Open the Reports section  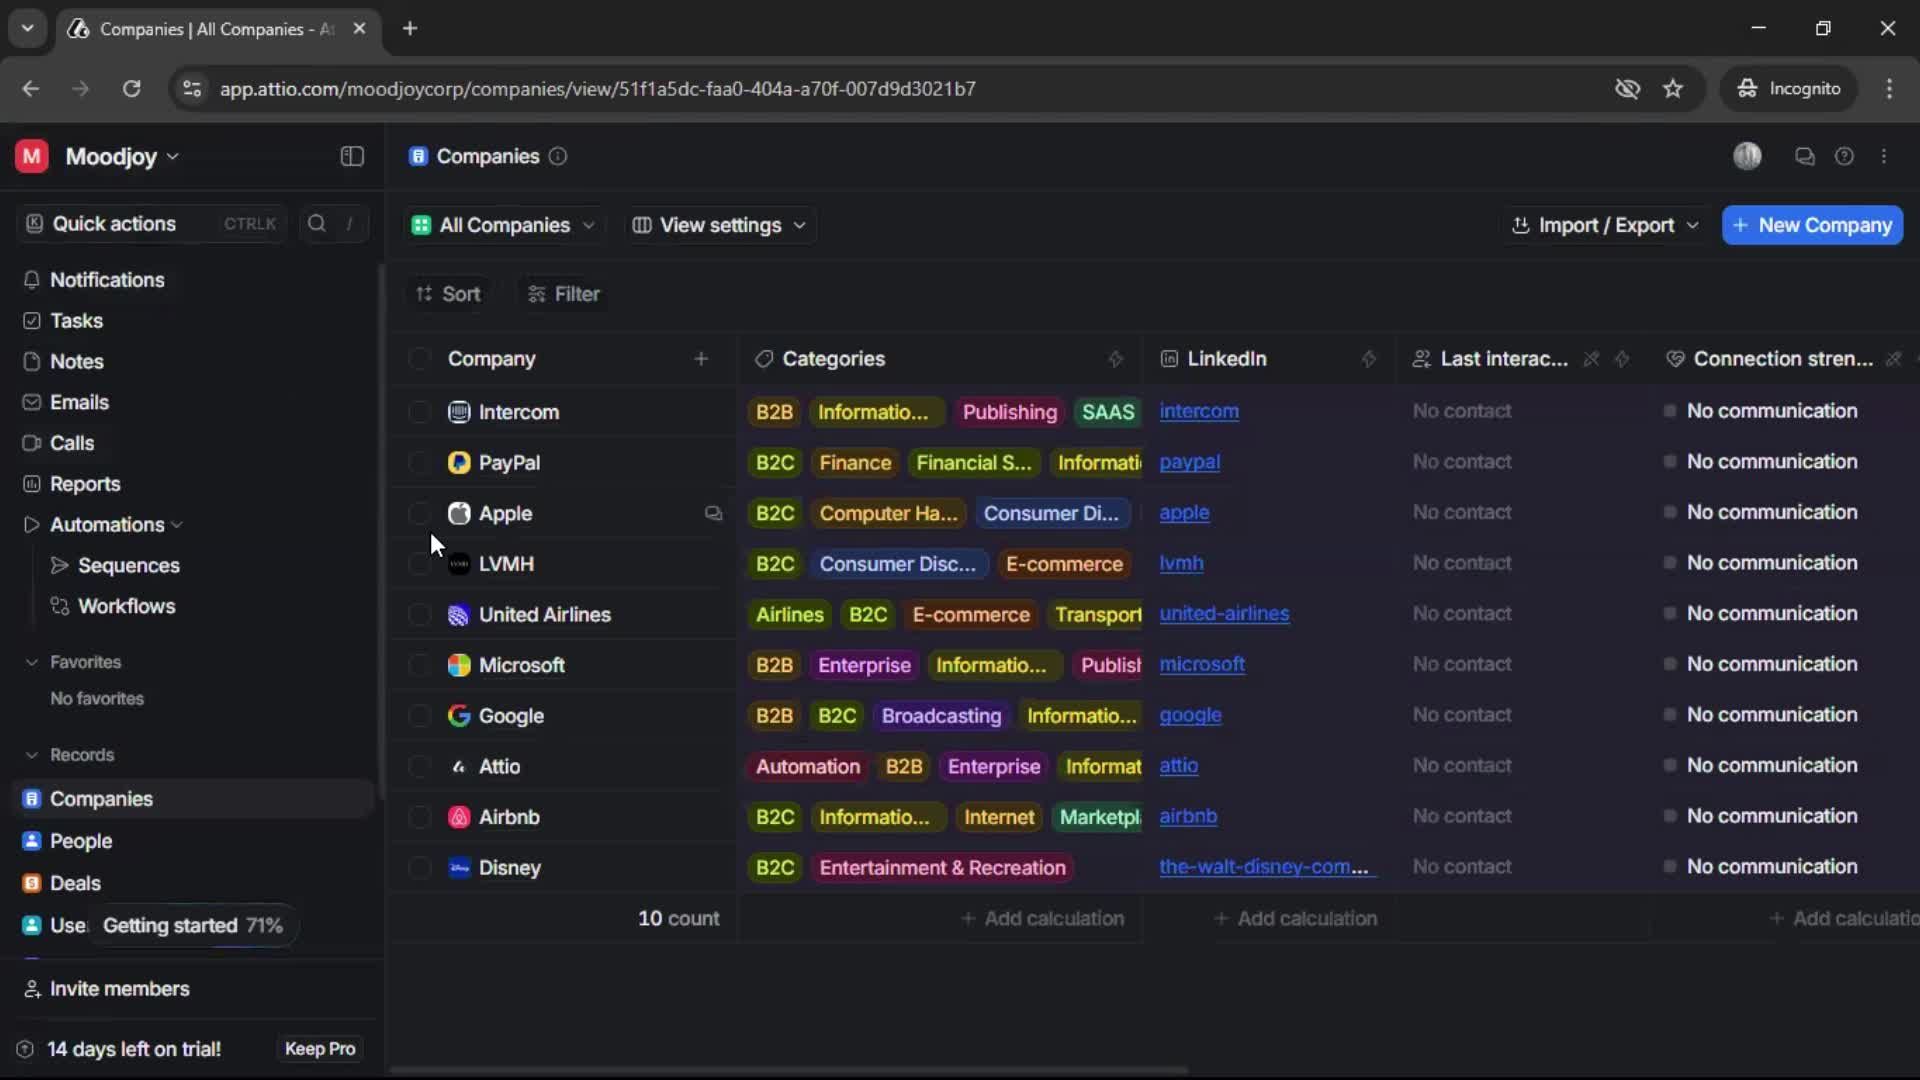pos(84,483)
